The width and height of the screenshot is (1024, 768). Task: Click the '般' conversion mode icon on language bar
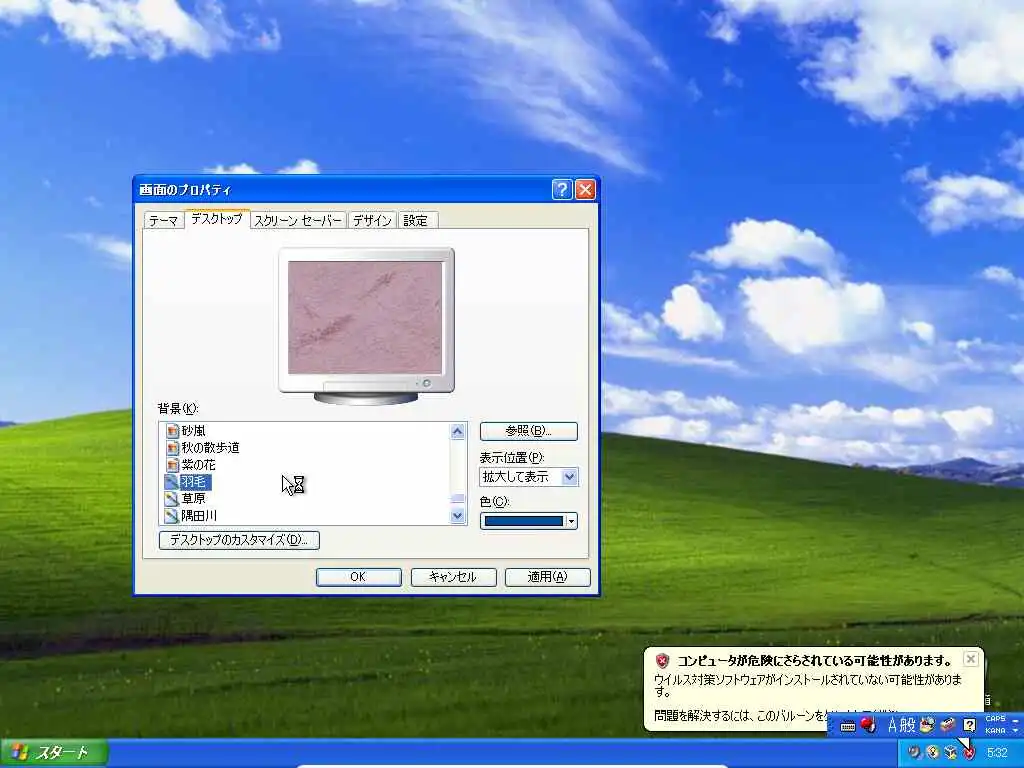click(908, 725)
